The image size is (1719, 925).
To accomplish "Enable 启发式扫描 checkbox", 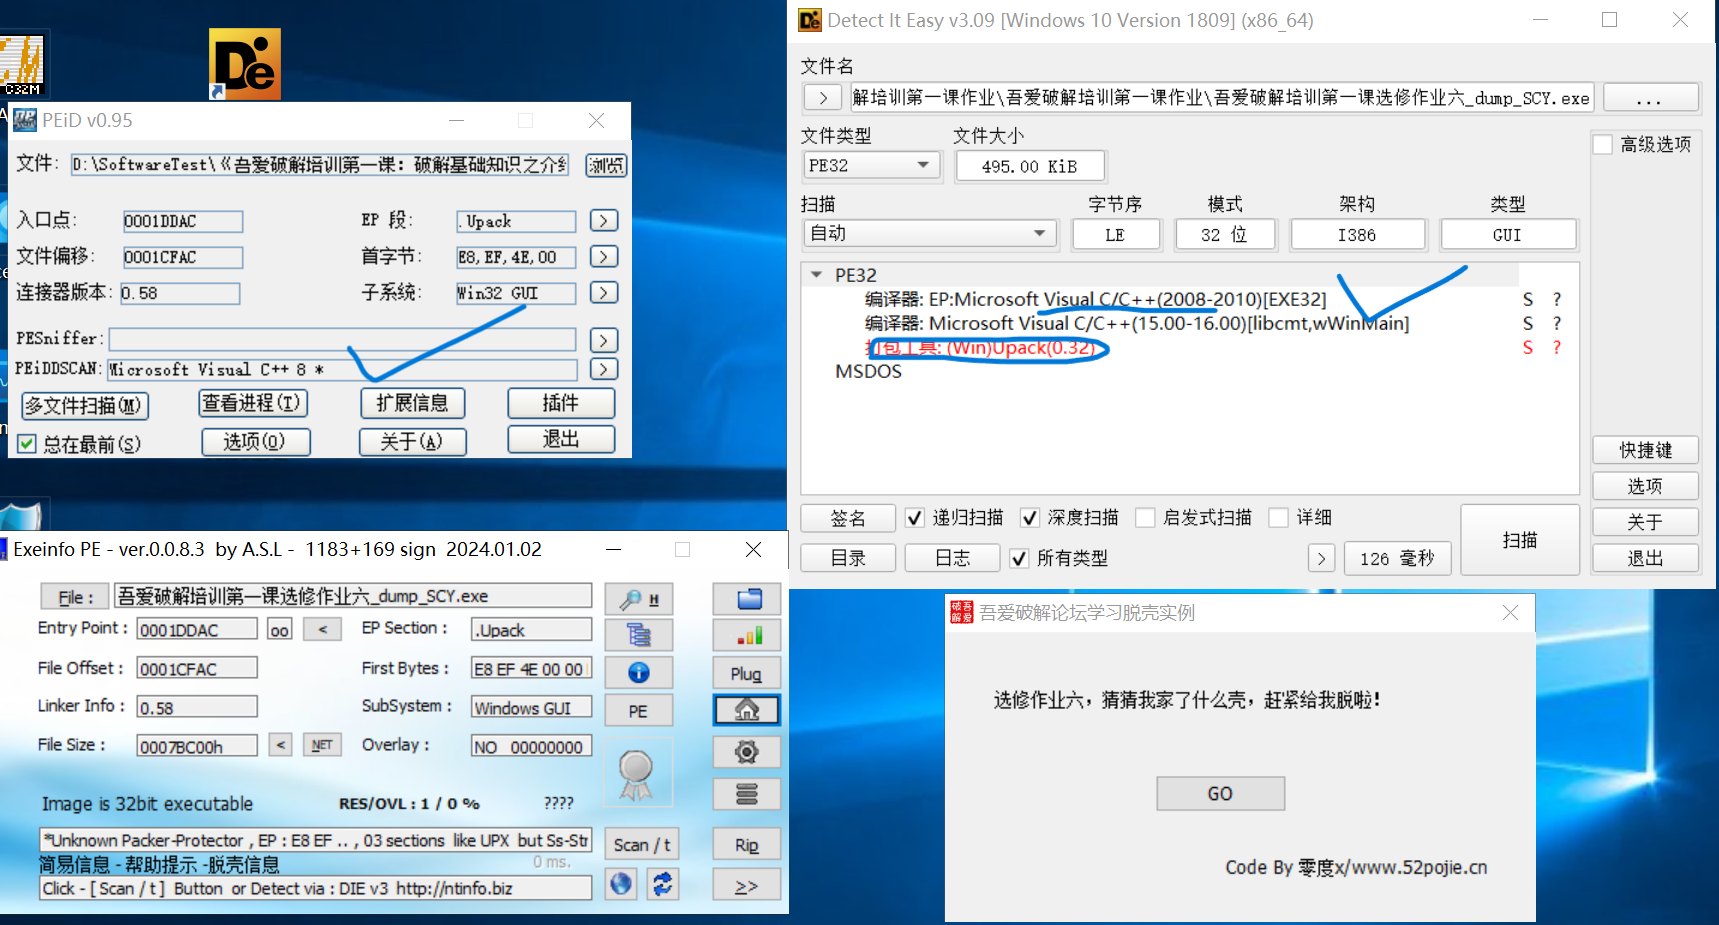I will click(1145, 517).
